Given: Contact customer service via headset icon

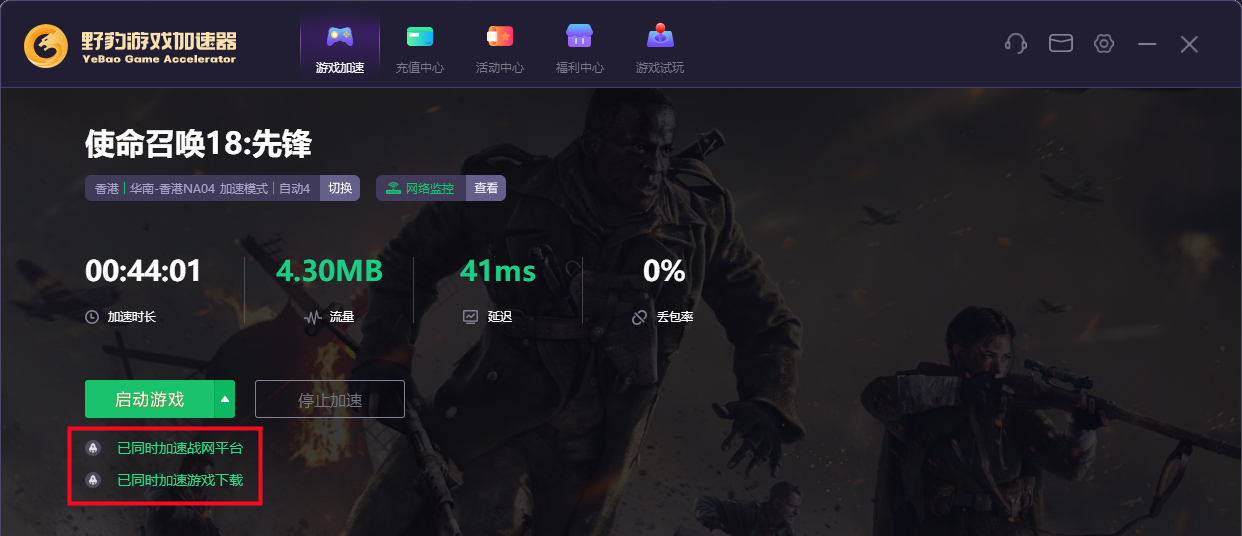Looking at the screenshot, I should point(1016,44).
